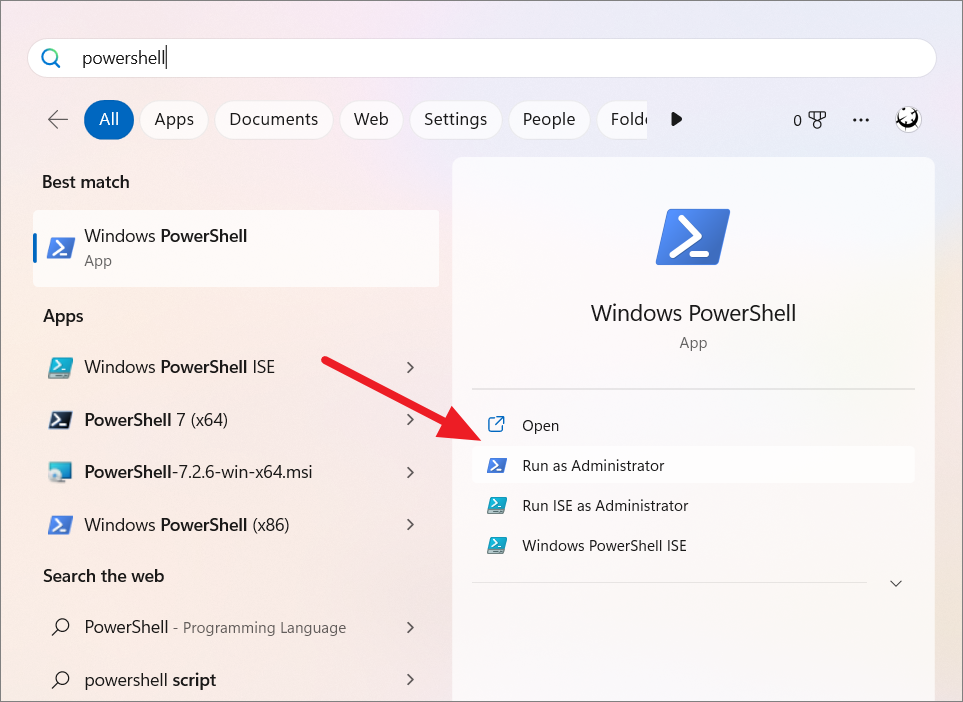Switch to the Settings filter tab
The width and height of the screenshot is (963, 702).
455,119
